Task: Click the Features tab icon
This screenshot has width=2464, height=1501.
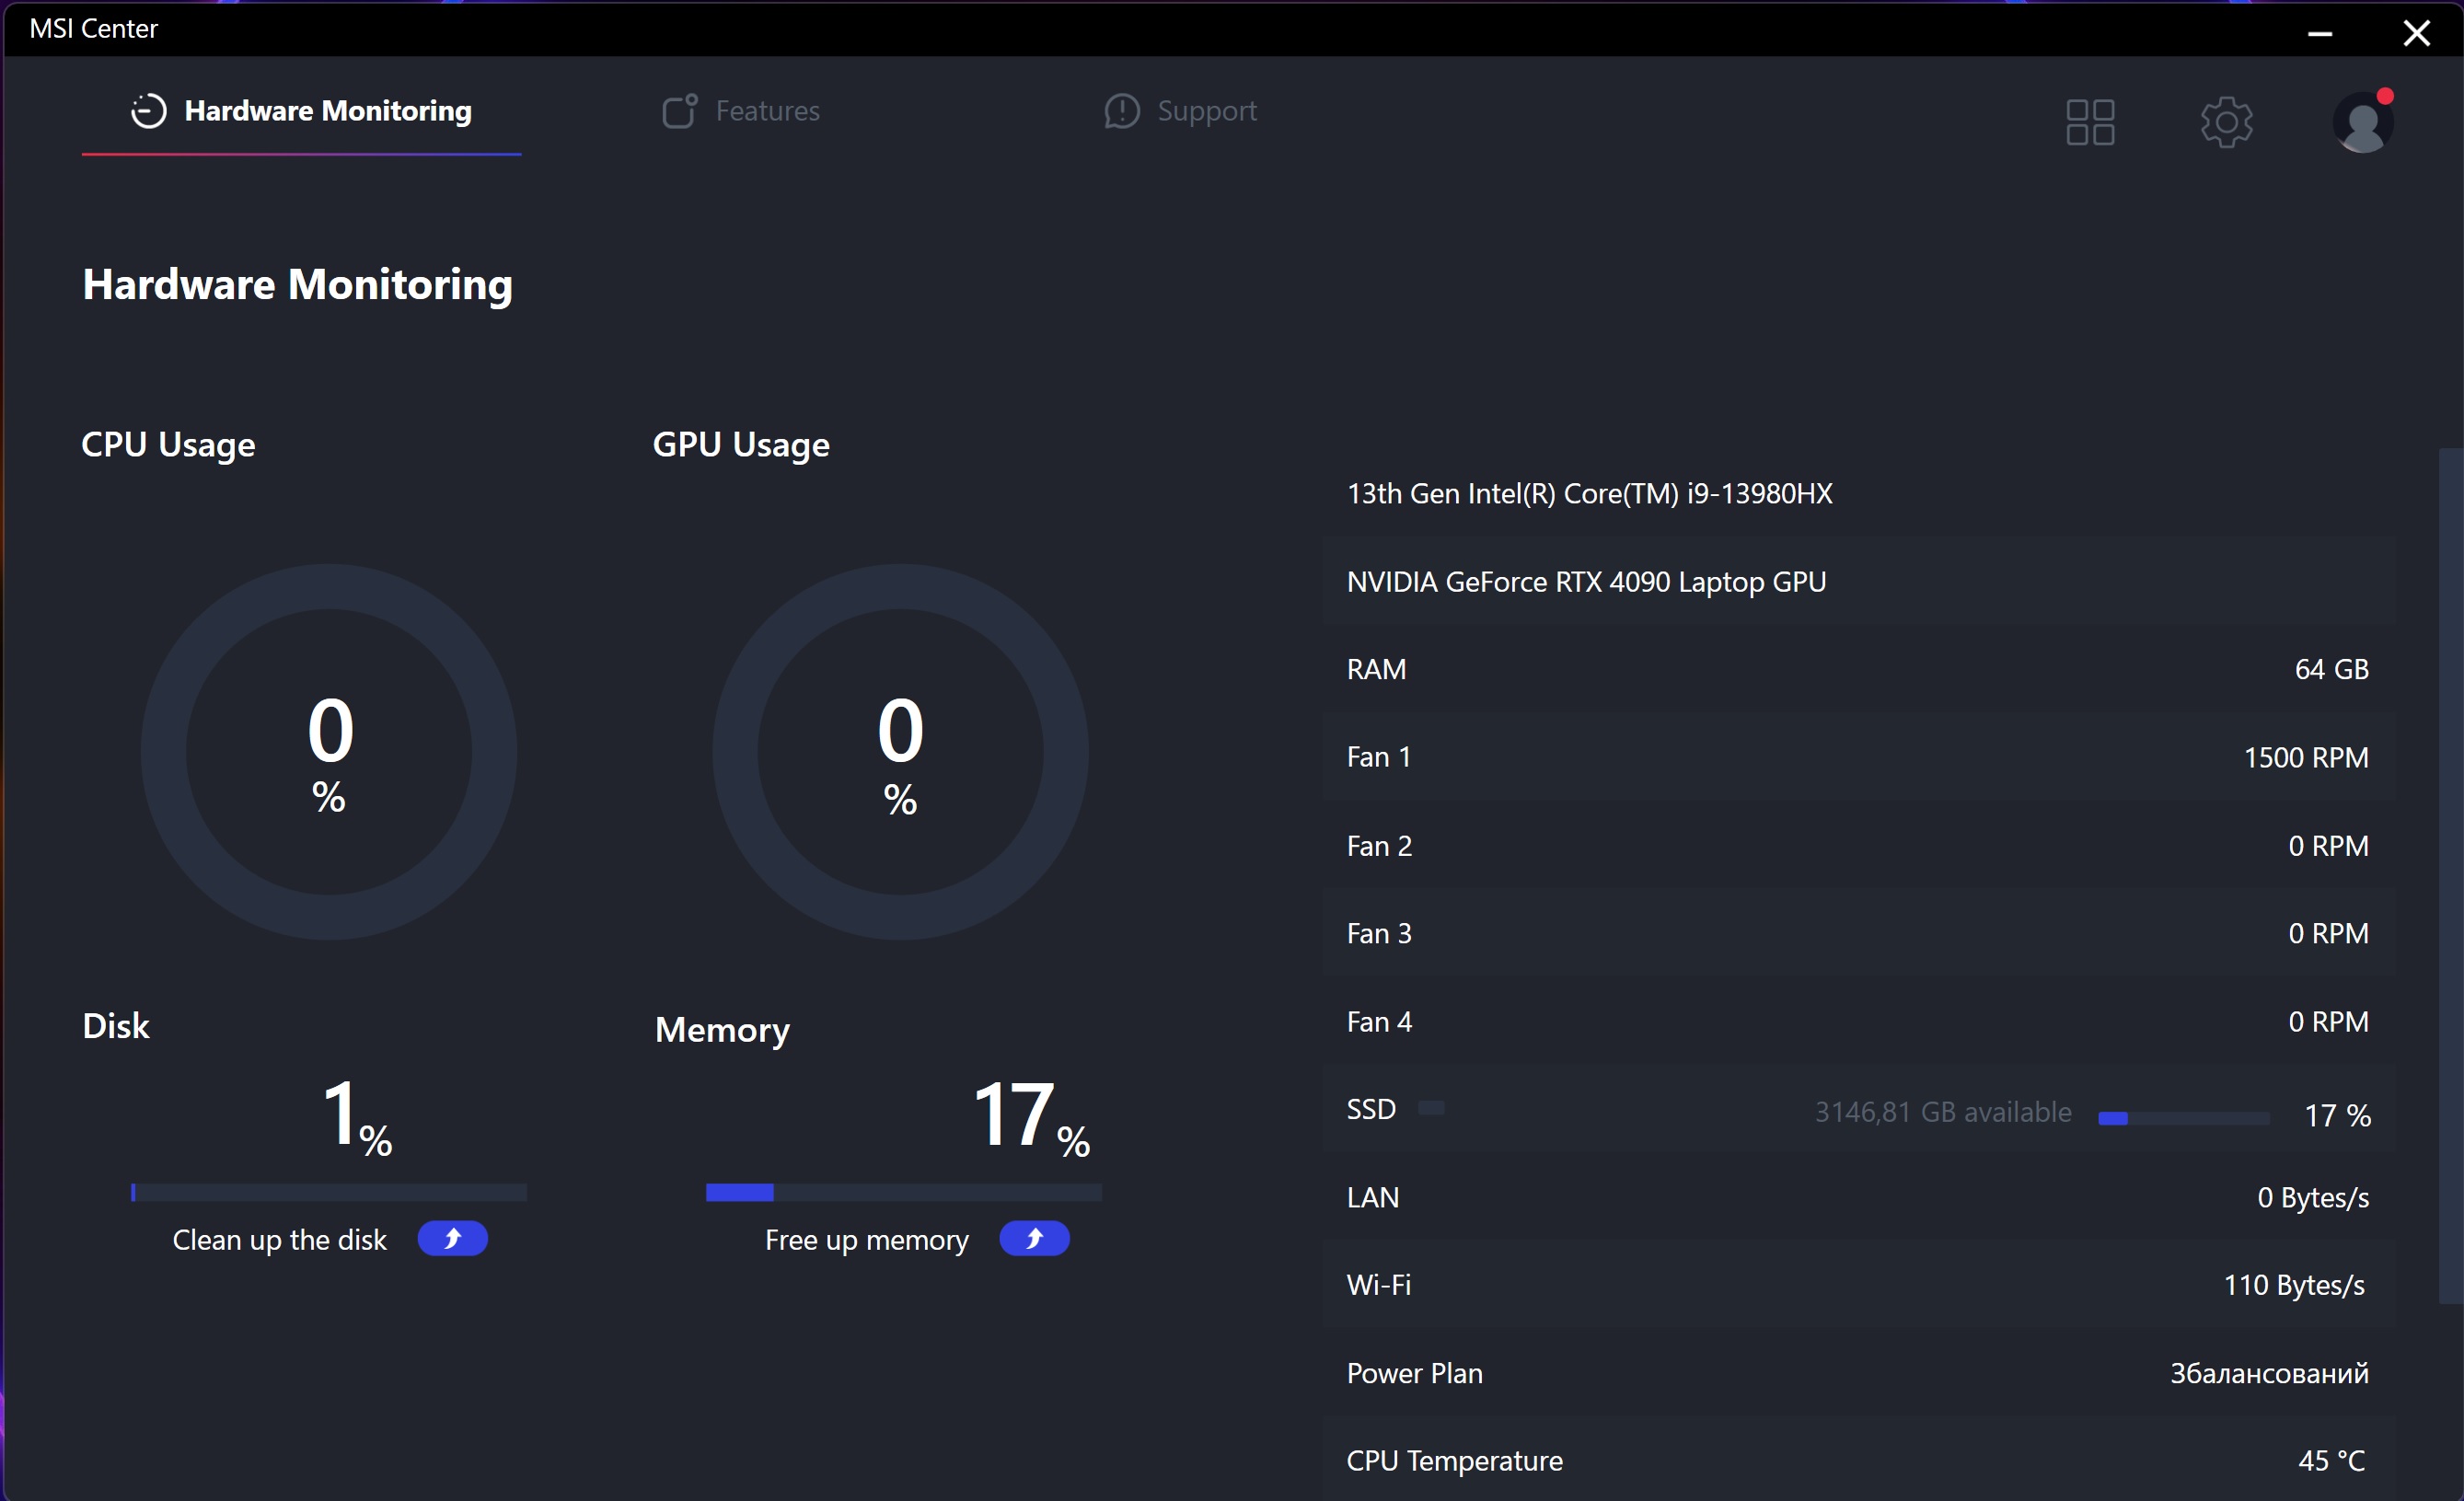Action: point(679,111)
